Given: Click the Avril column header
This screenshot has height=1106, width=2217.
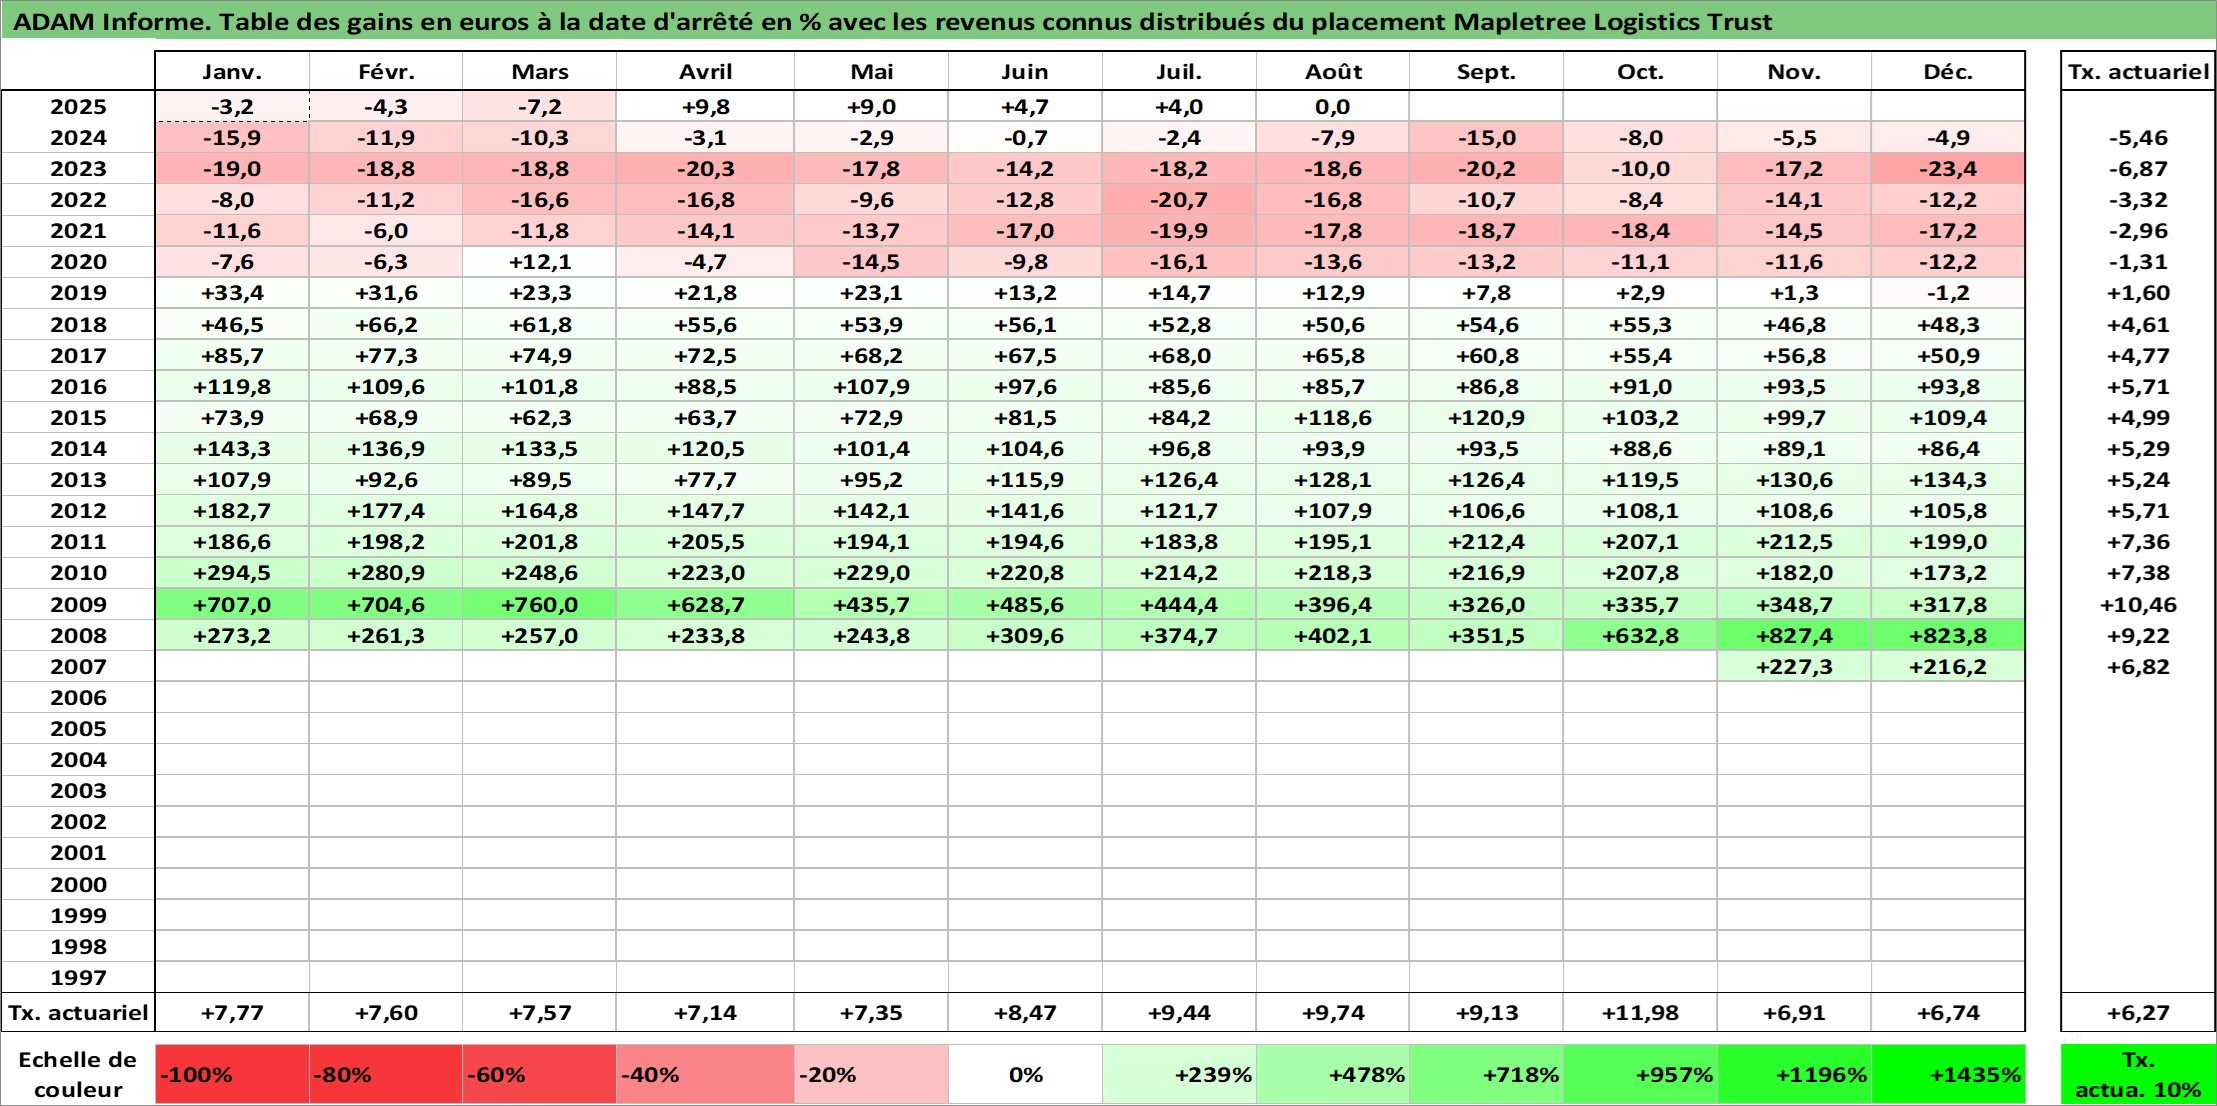Looking at the screenshot, I should click(706, 71).
